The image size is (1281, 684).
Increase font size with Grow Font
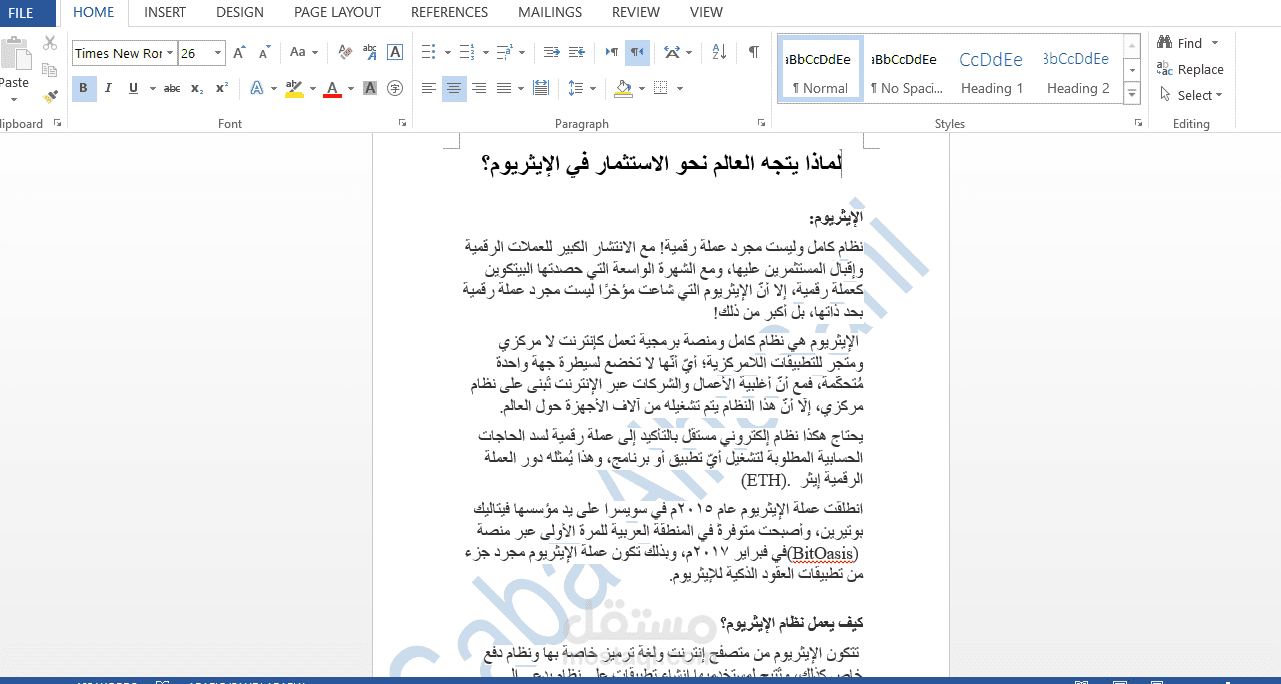239,53
